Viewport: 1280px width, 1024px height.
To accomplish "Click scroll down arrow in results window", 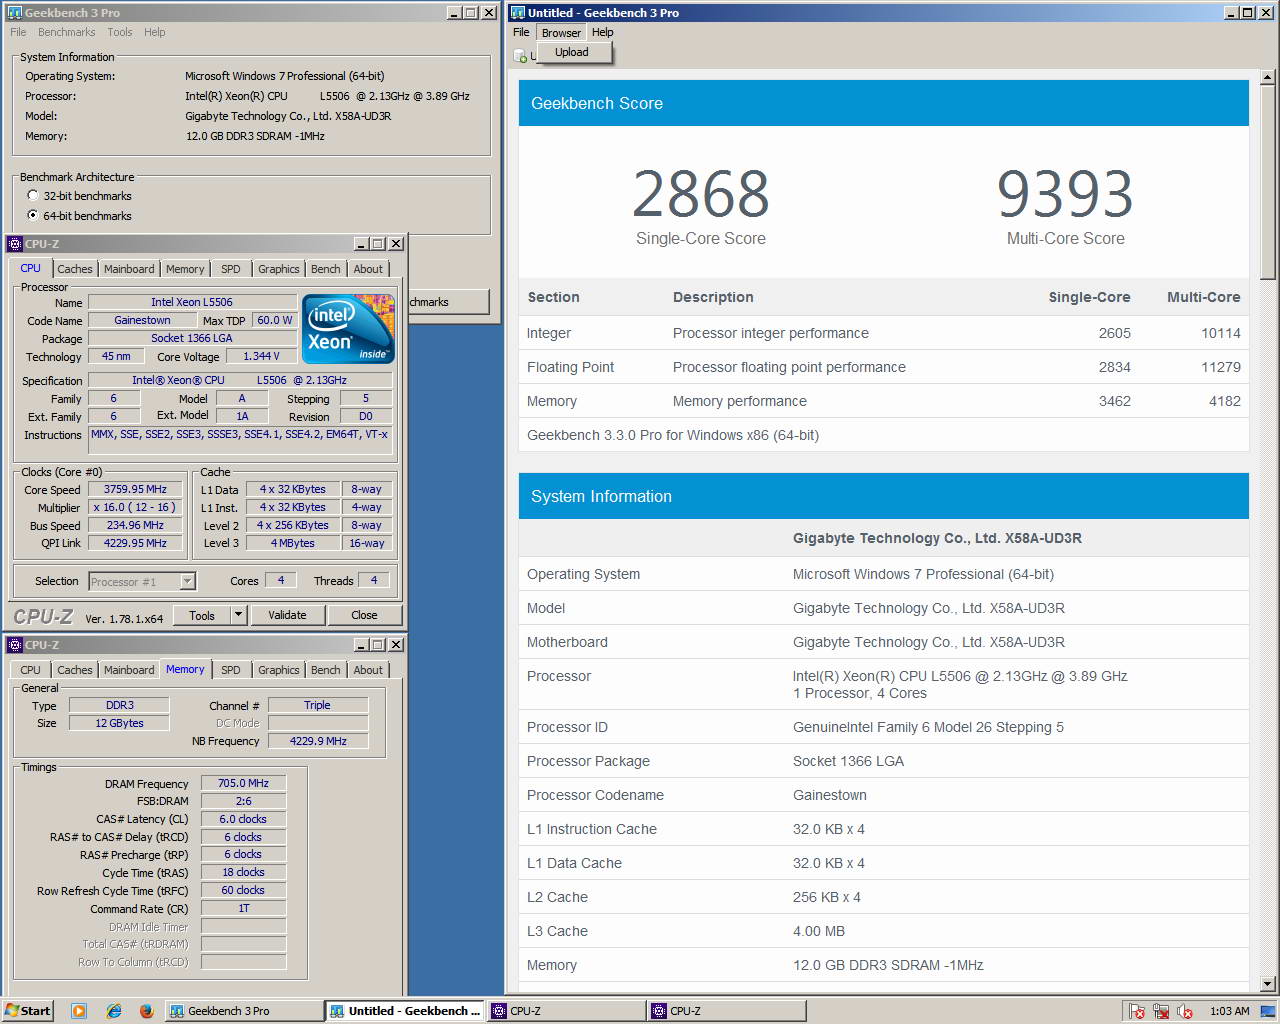I will (1268, 984).
